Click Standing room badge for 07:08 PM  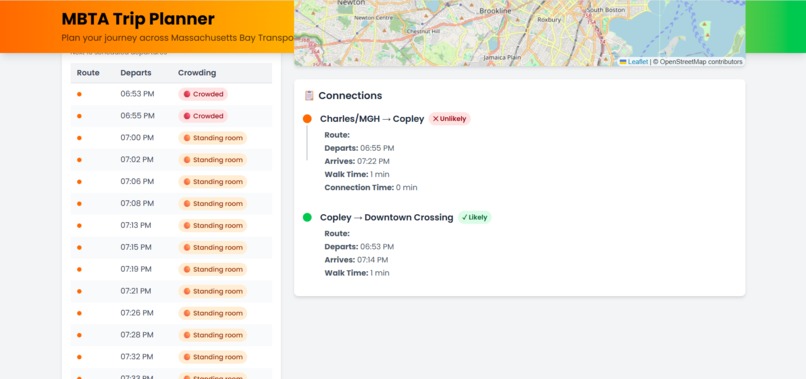[212, 204]
